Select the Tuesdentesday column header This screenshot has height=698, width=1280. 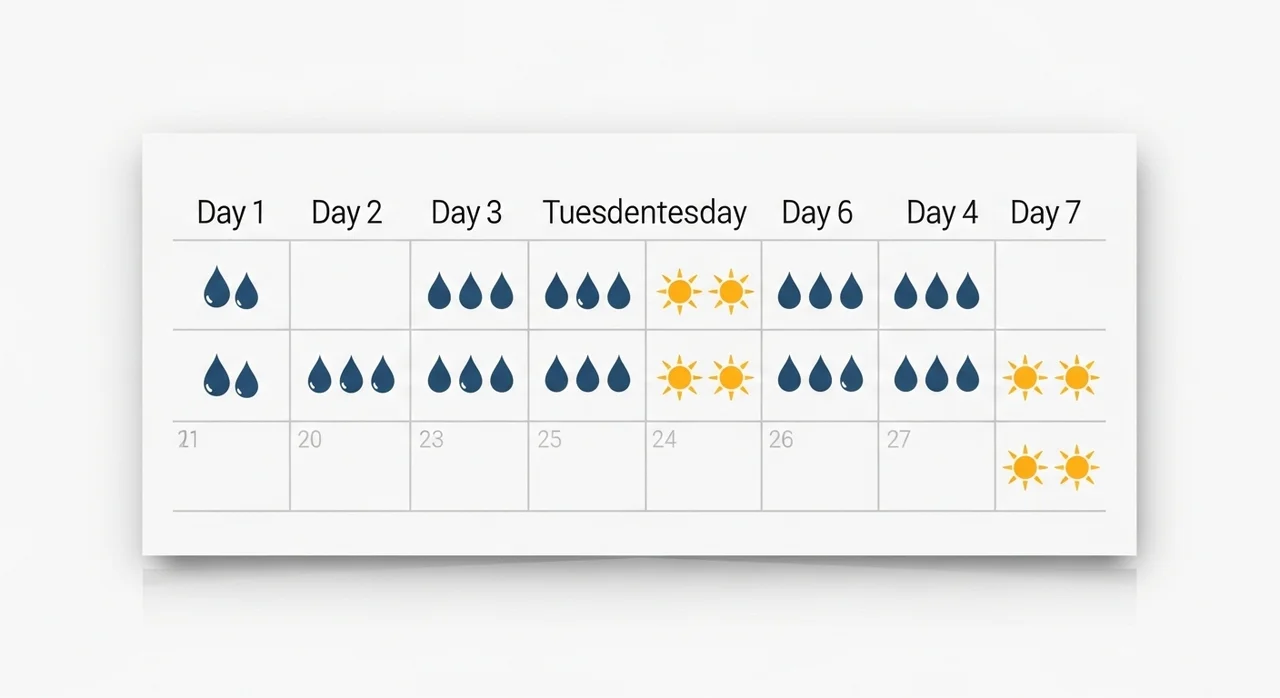coord(645,213)
